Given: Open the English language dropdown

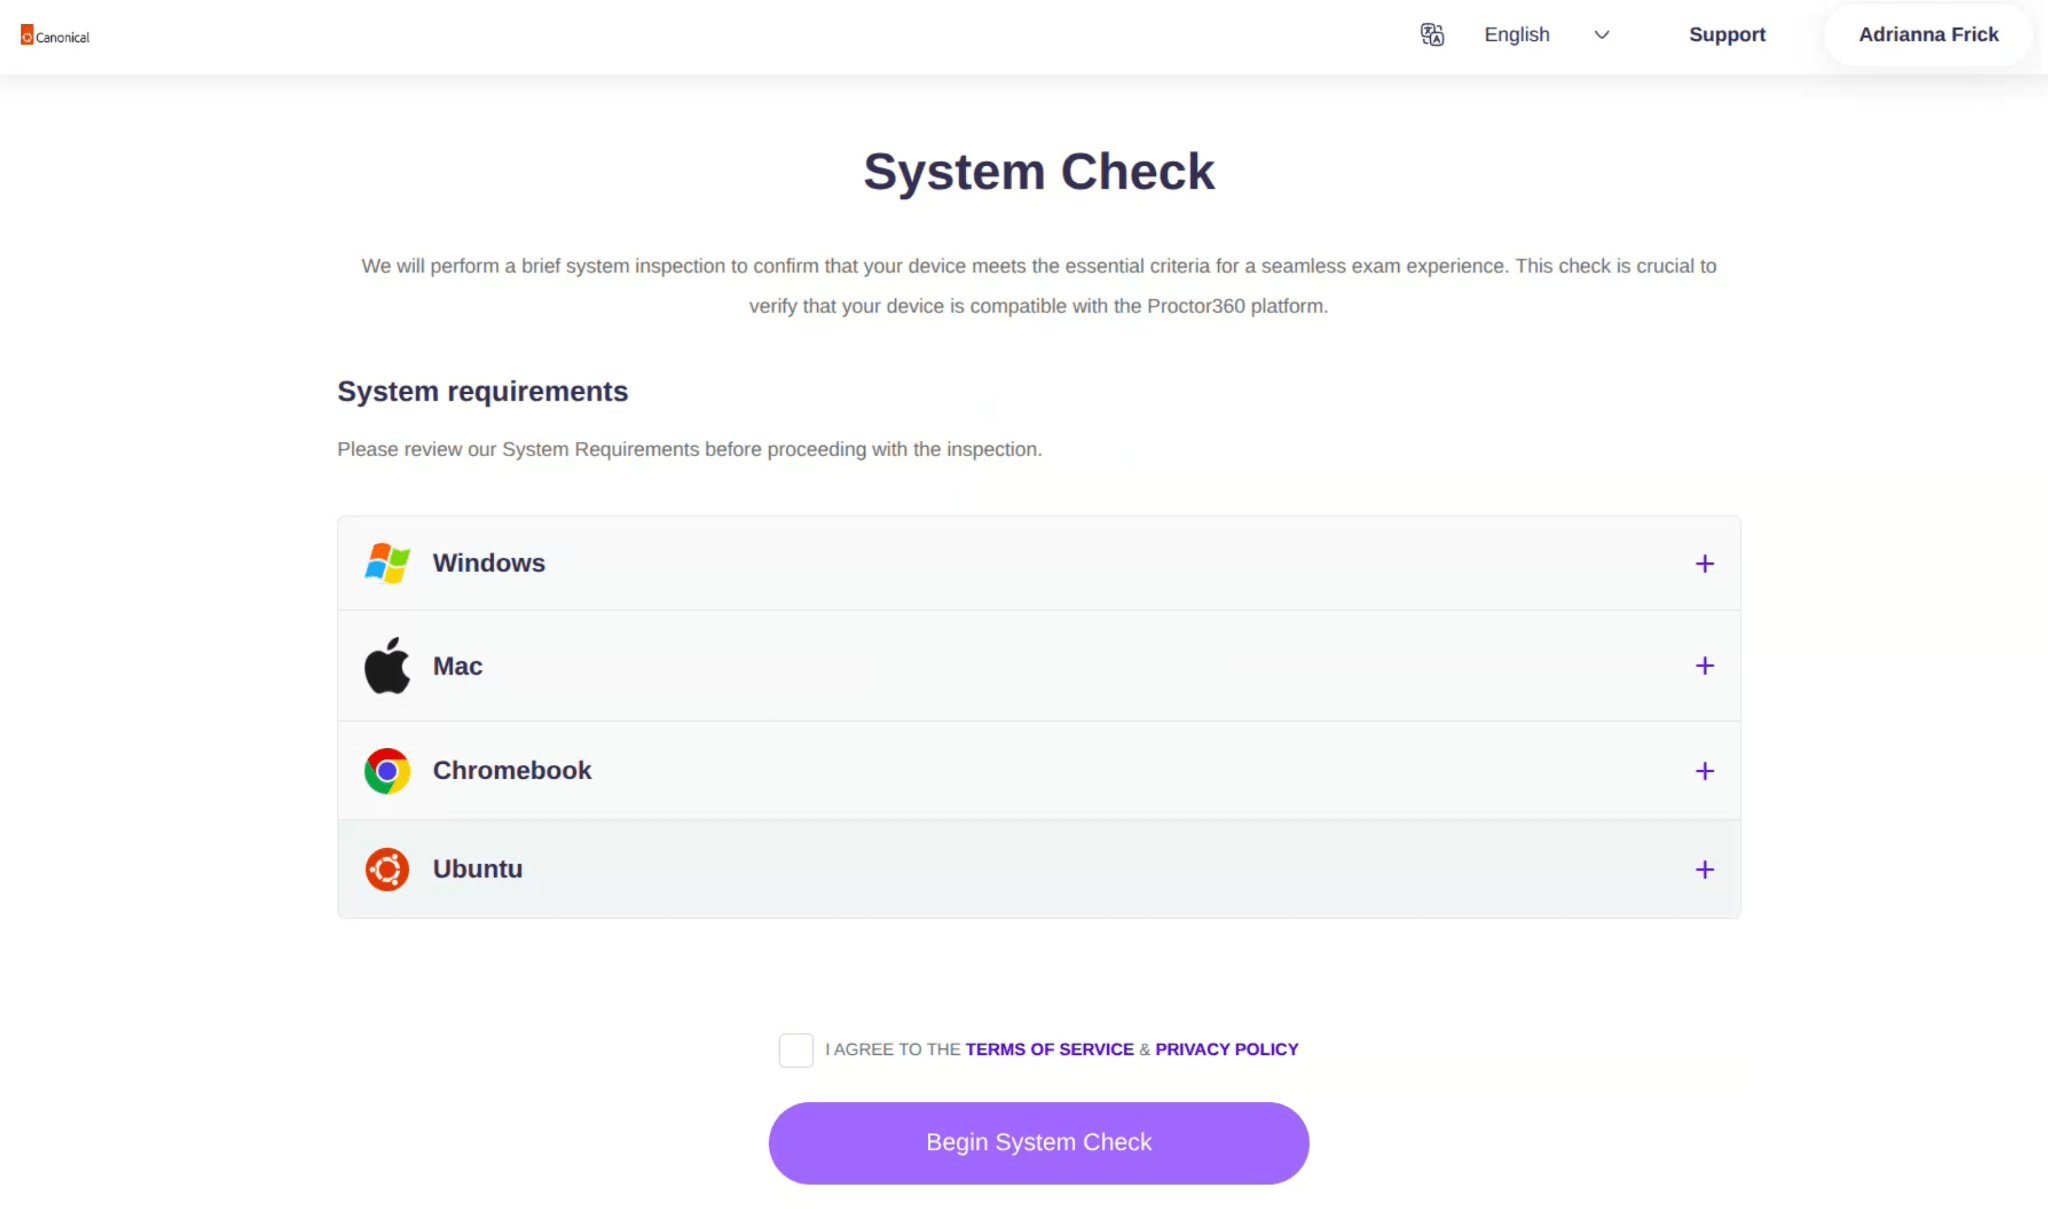Looking at the screenshot, I should coord(1516,35).
